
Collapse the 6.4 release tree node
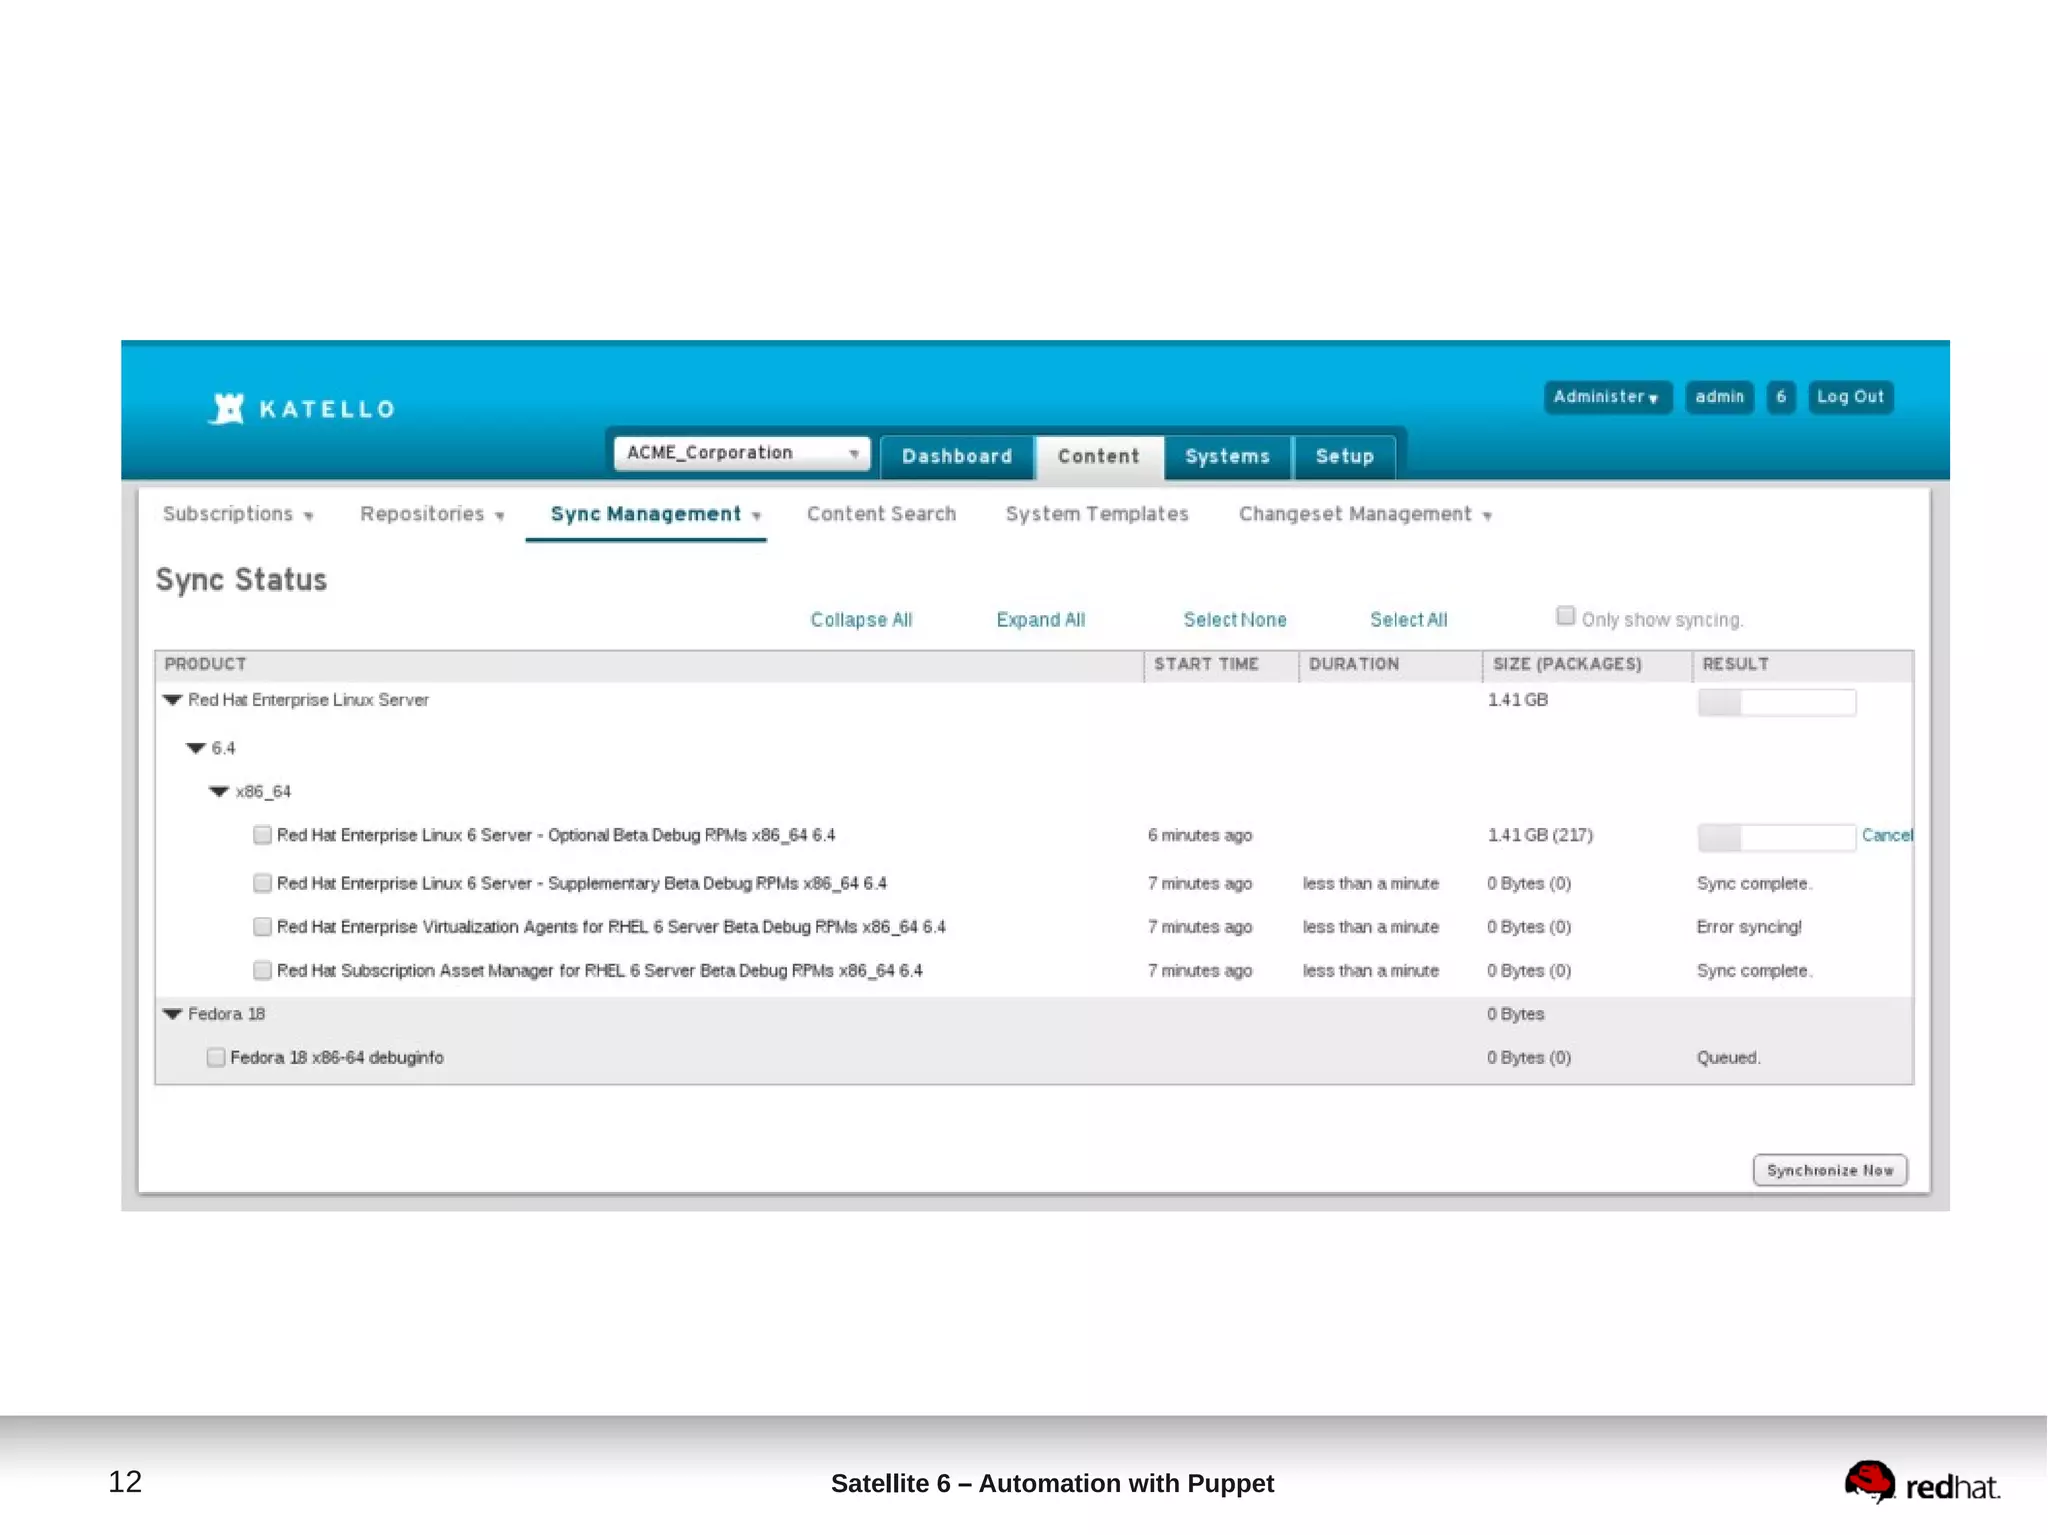pos(196,748)
